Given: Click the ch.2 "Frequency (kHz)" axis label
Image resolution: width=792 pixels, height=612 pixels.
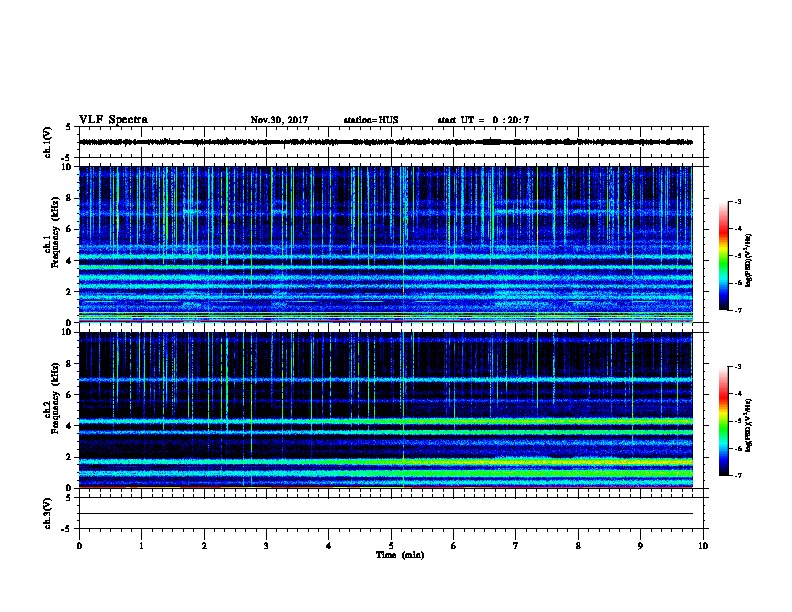Looking at the screenshot, I should [55, 398].
